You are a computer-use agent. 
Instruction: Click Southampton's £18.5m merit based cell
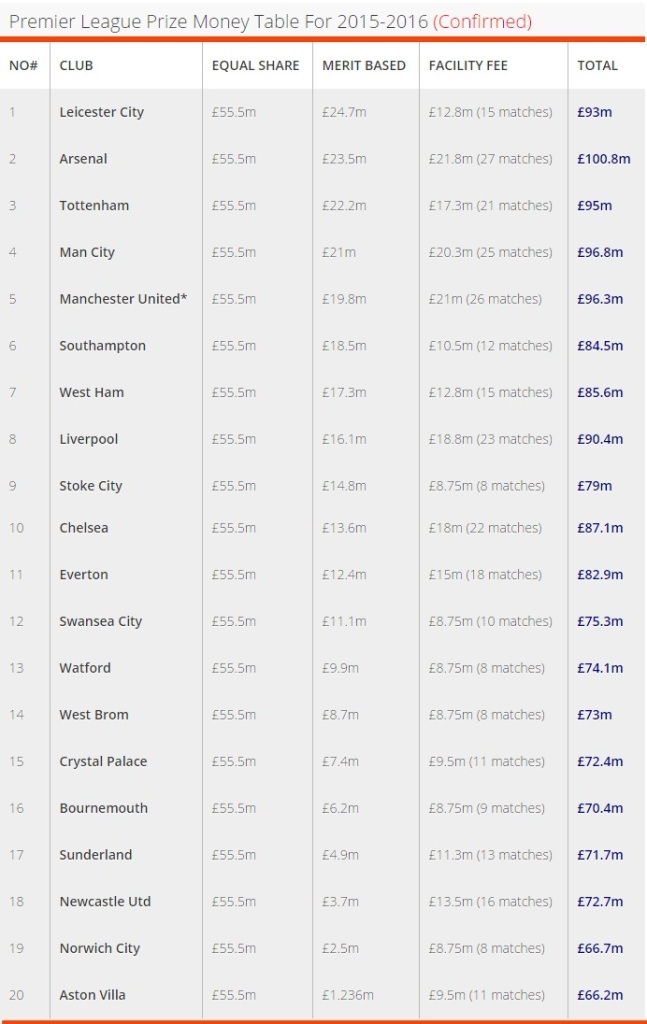coord(344,346)
